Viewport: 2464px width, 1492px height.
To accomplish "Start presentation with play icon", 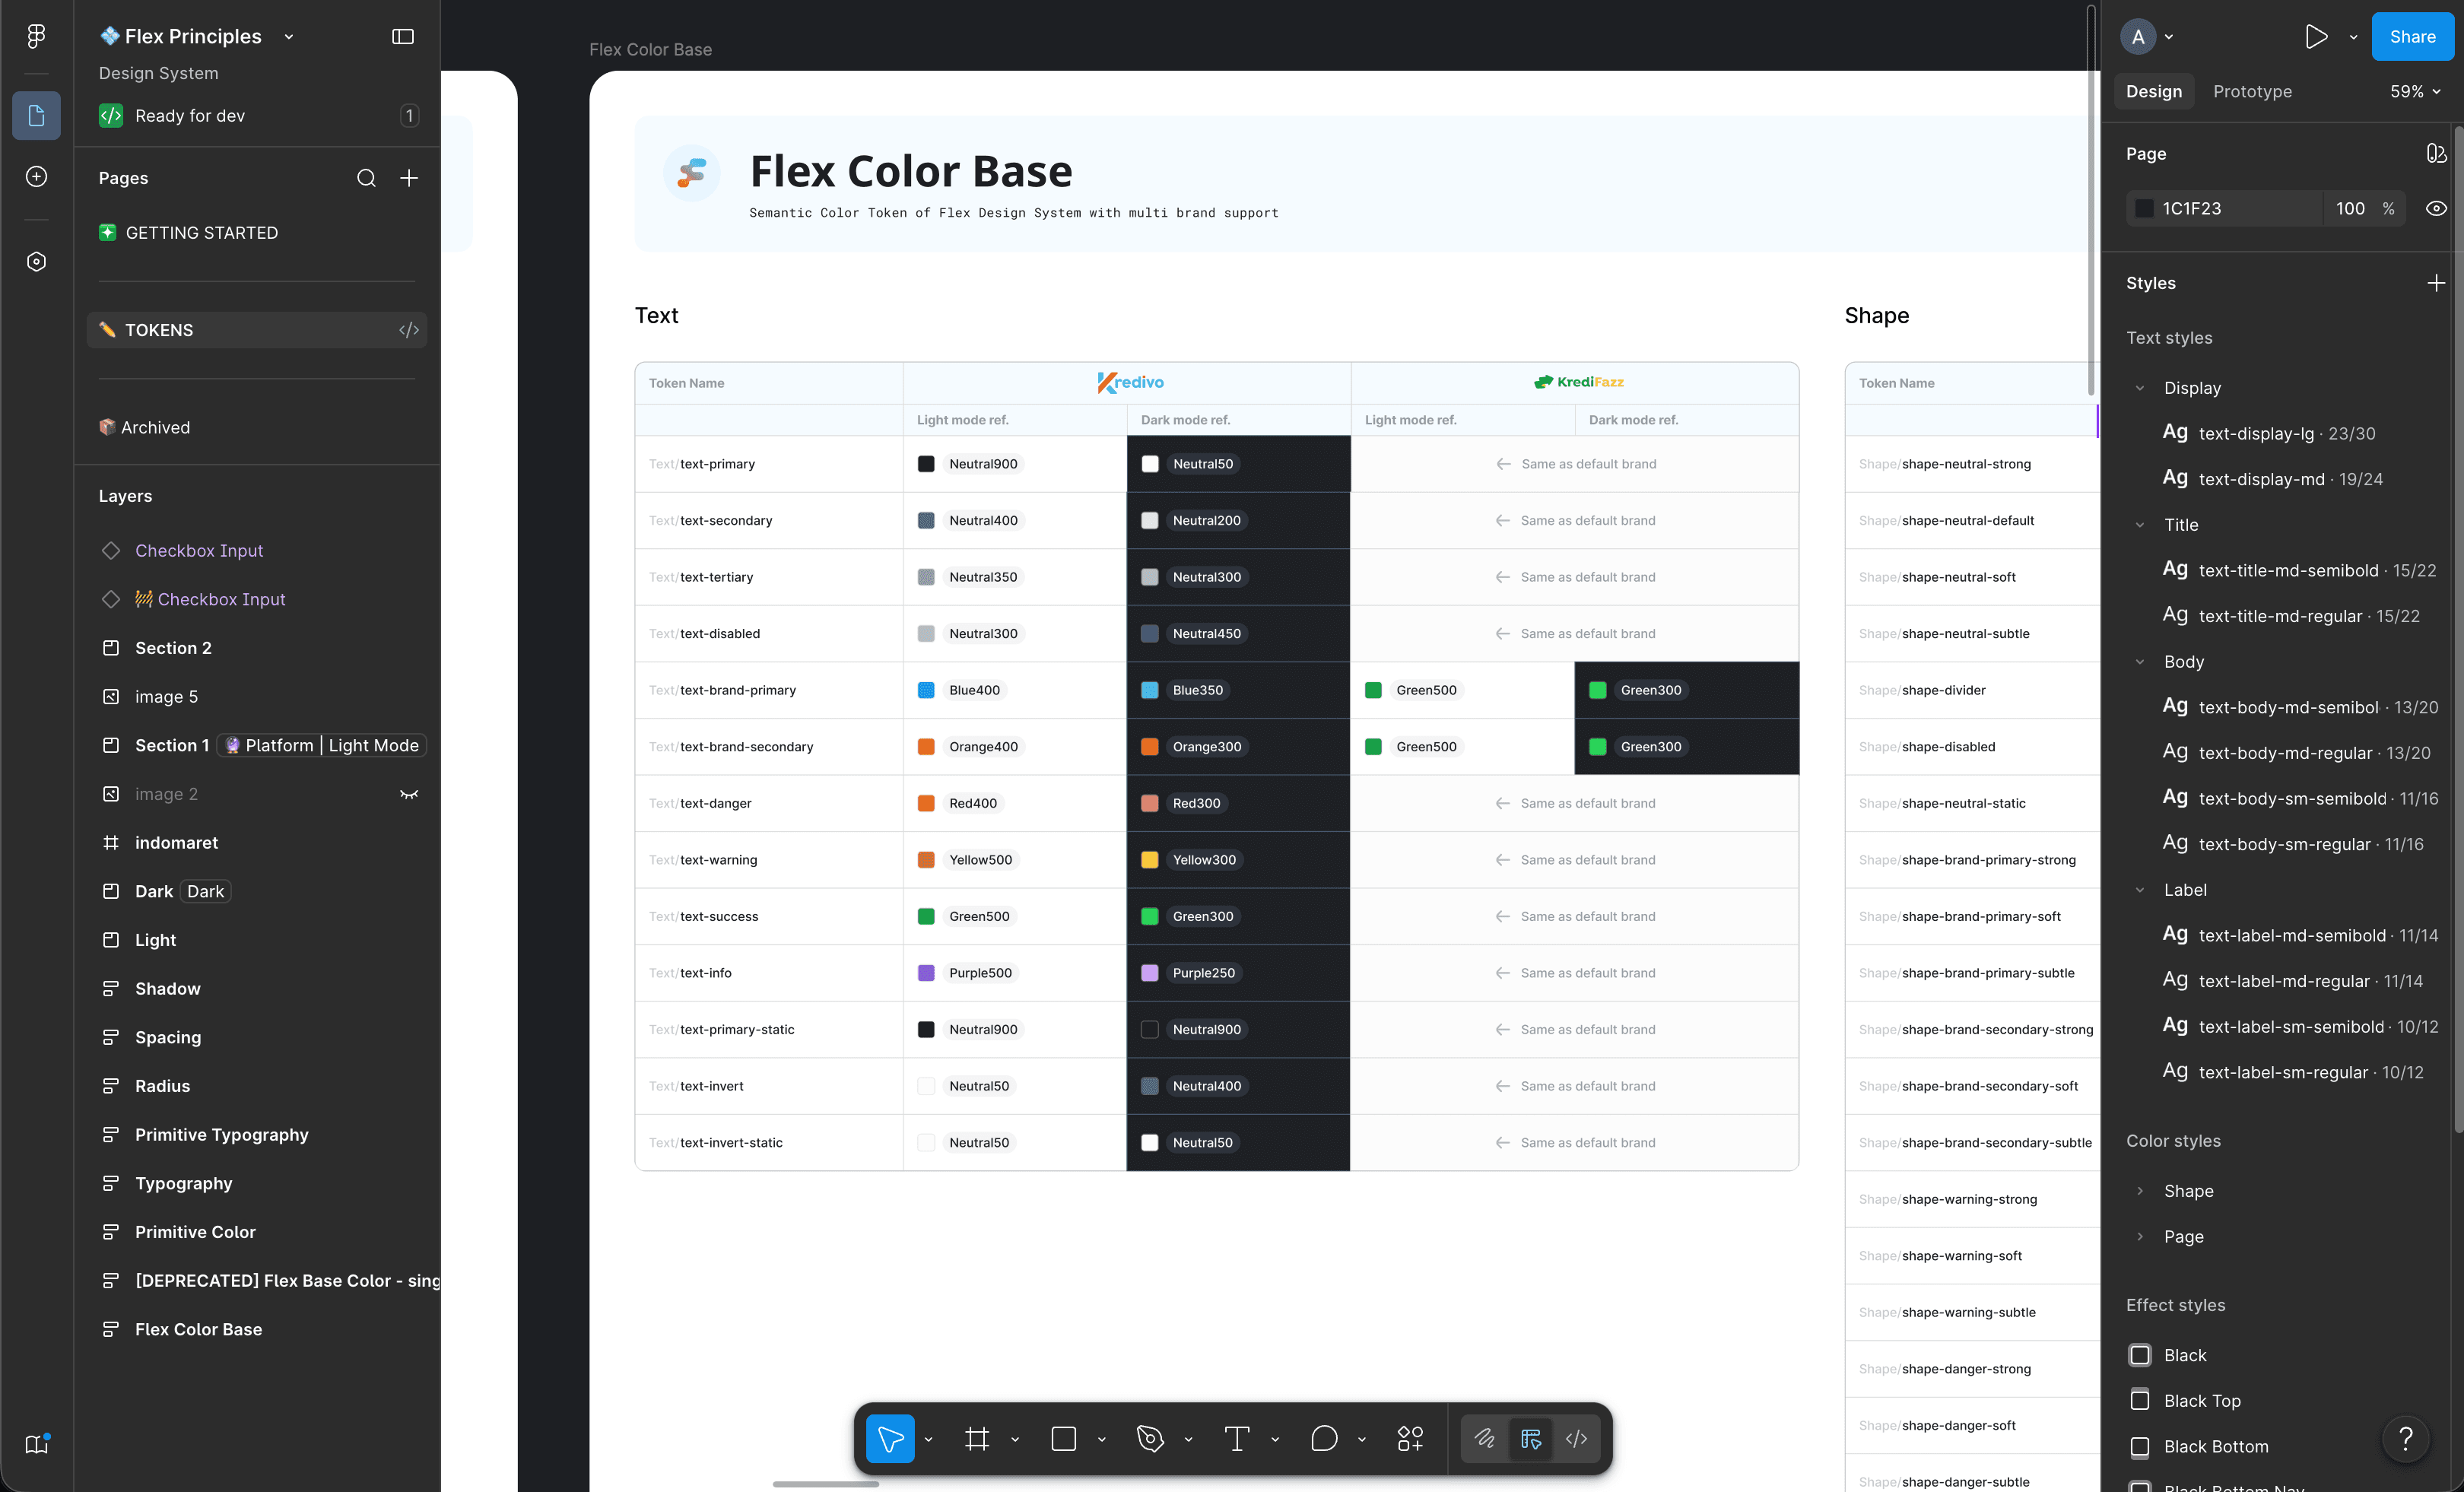I will [x=2316, y=37].
